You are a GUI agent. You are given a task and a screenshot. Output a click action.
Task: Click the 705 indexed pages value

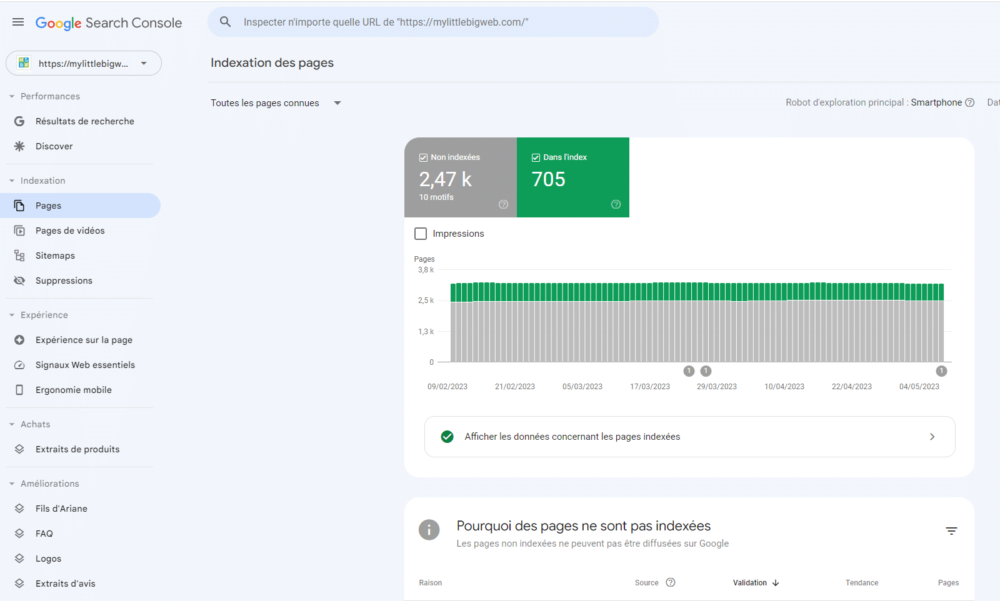click(x=548, y=179)
